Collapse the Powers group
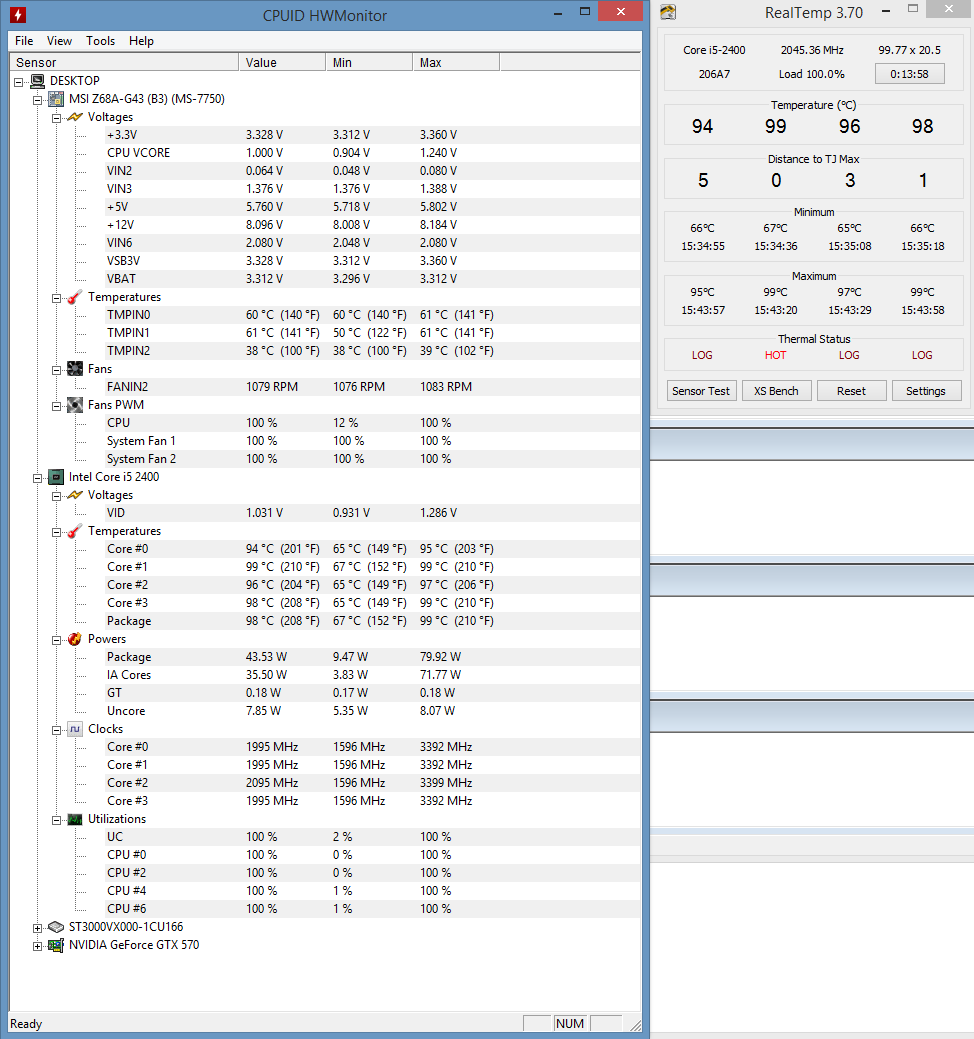 [56, 640]
